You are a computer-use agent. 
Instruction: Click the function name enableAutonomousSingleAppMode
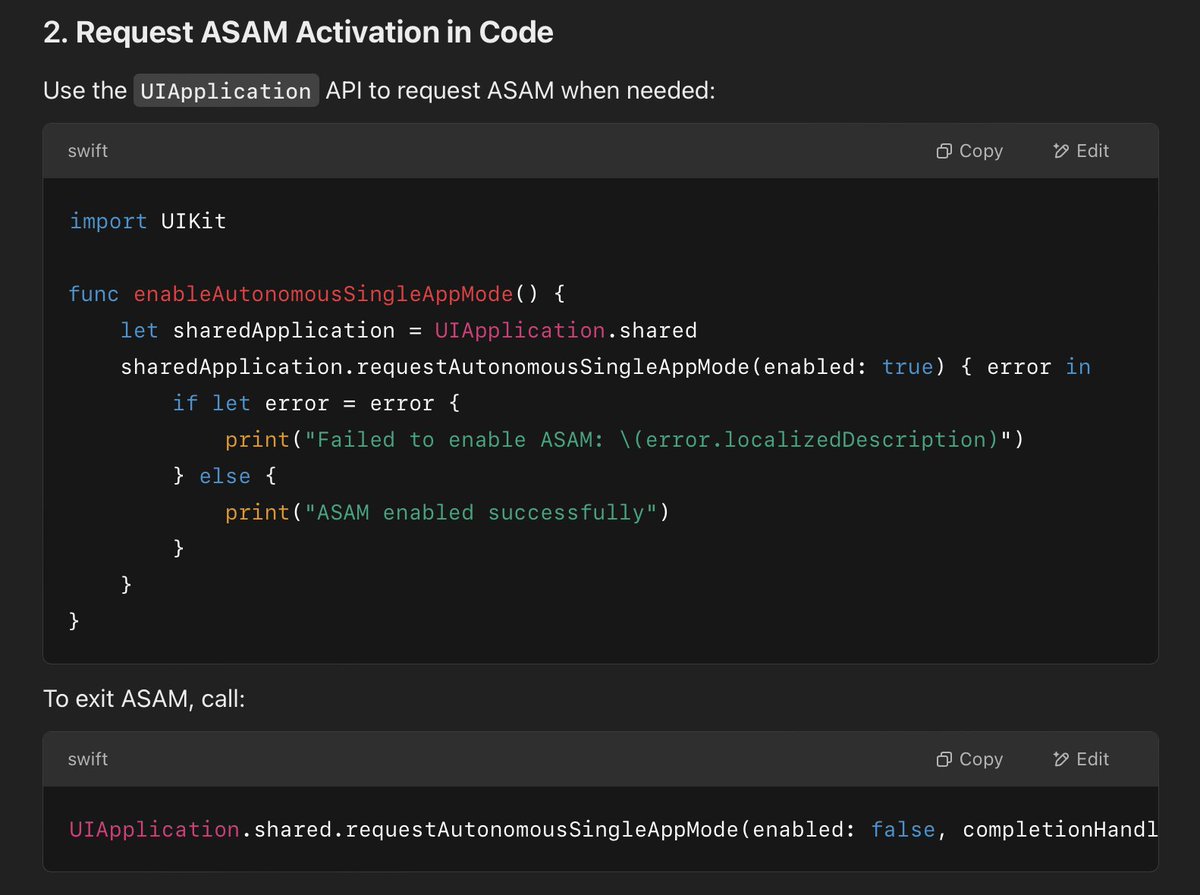pyautogui.click(x=323, y=294)
